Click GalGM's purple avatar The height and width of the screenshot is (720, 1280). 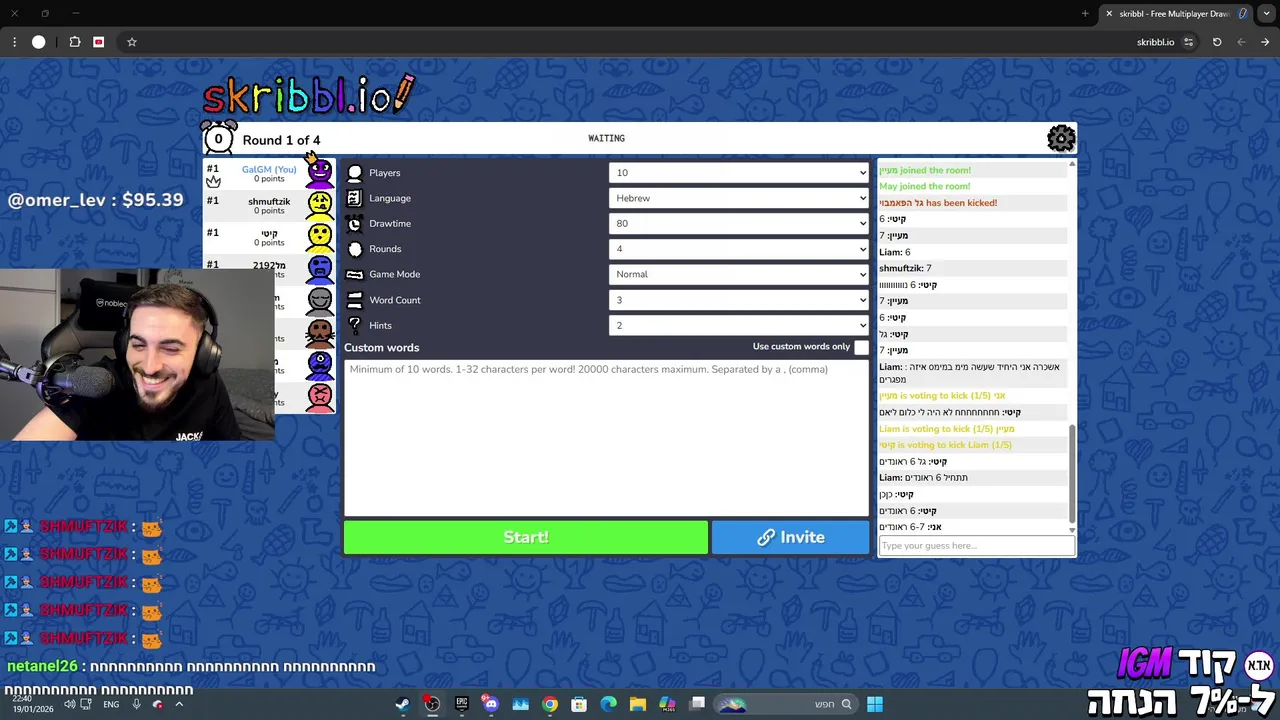[319, 173]
